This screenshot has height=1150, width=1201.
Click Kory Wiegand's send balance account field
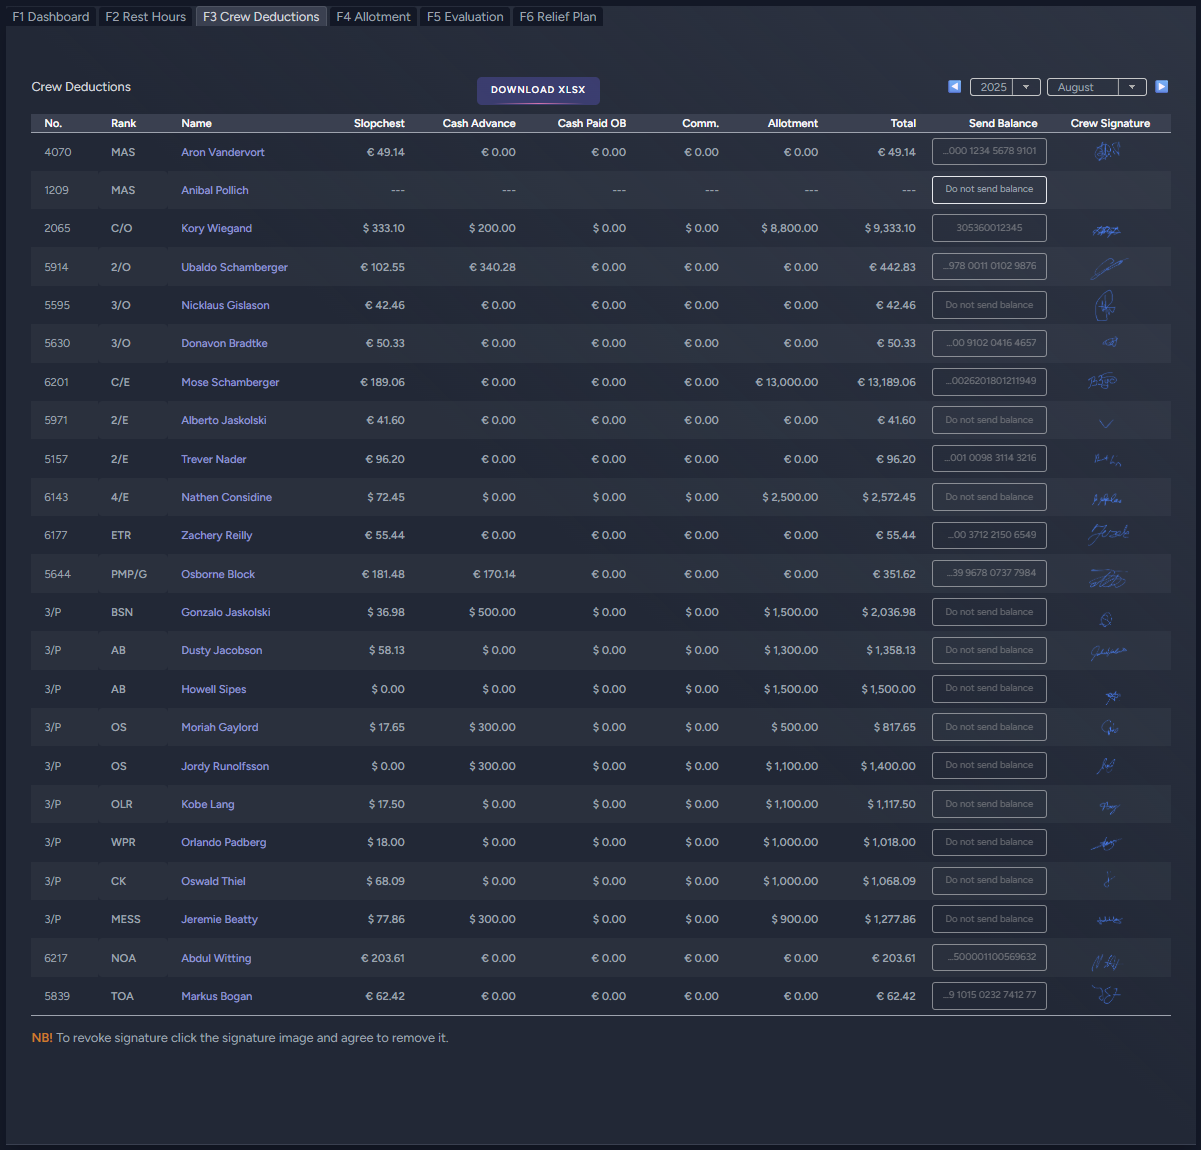point(989,228)
